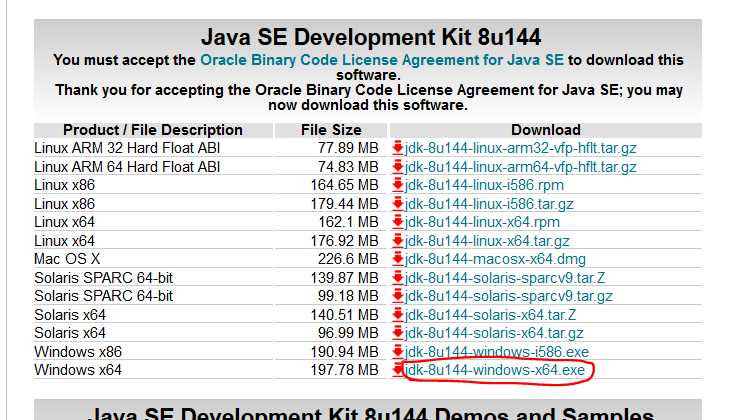The image size is (730, 420).
Task: Click the download arrow icon beside jdk-8u144-solaris-x64.tar.Z
Action: pyautogui.click(x=398, y=314)
